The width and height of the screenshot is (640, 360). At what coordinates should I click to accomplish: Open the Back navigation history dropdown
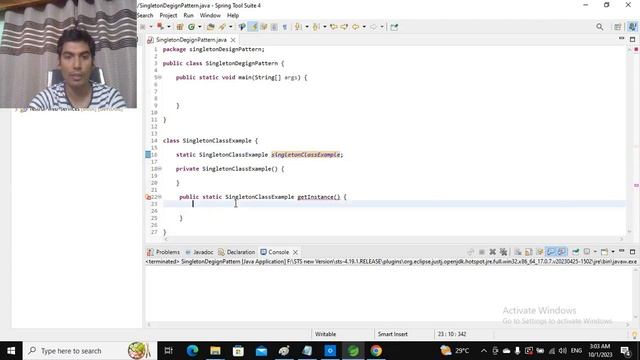[x=364, y=27]
